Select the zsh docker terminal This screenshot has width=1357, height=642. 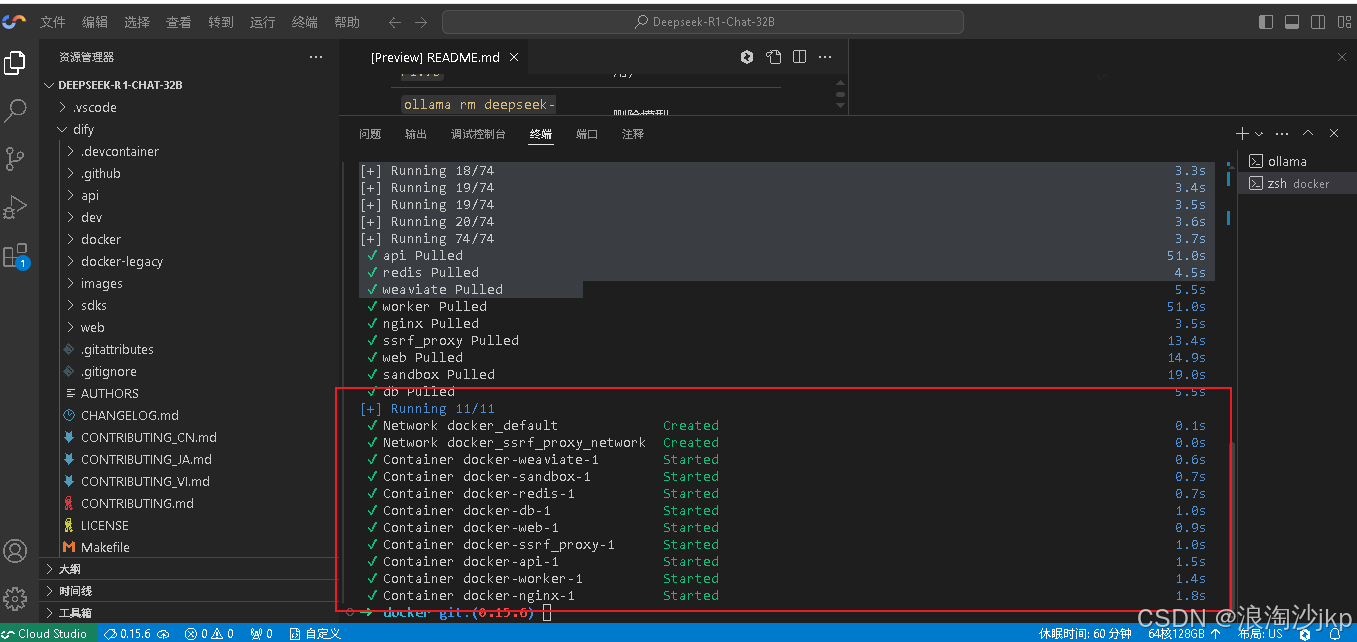[x=1297, y=183]
